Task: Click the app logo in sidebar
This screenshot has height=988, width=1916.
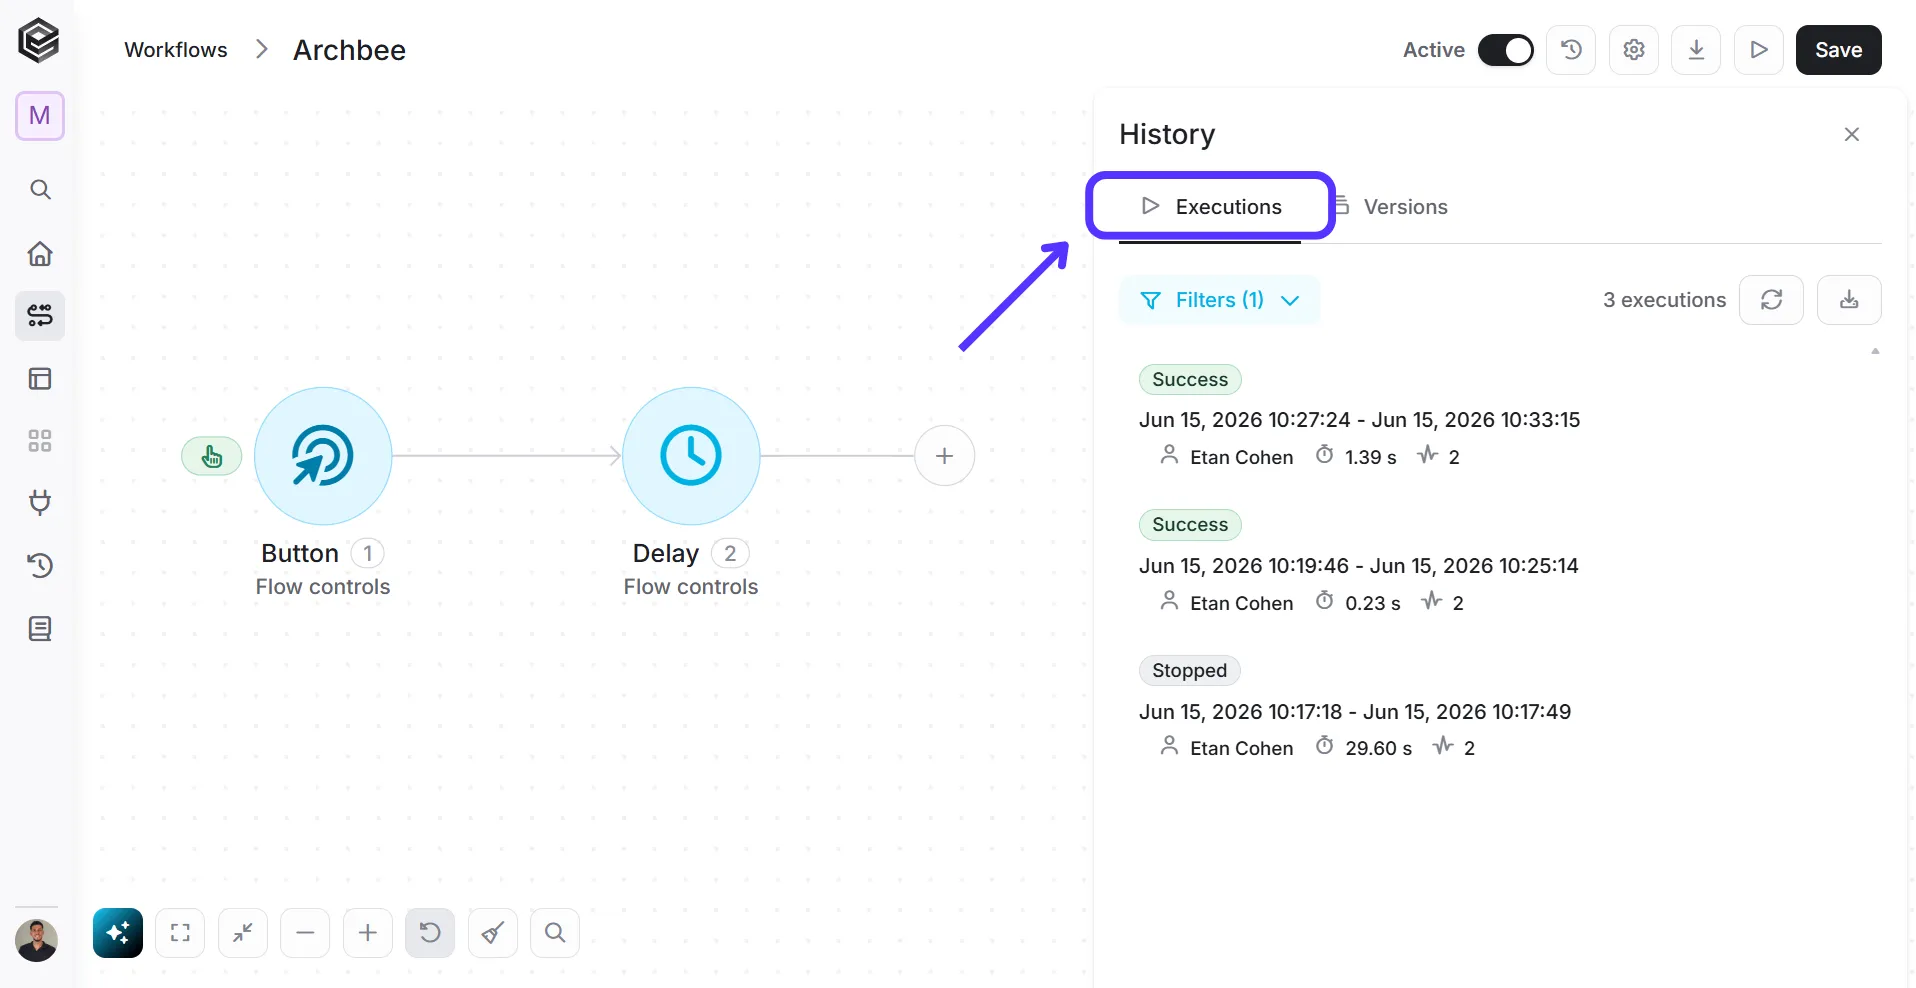Action: (39, 41)
